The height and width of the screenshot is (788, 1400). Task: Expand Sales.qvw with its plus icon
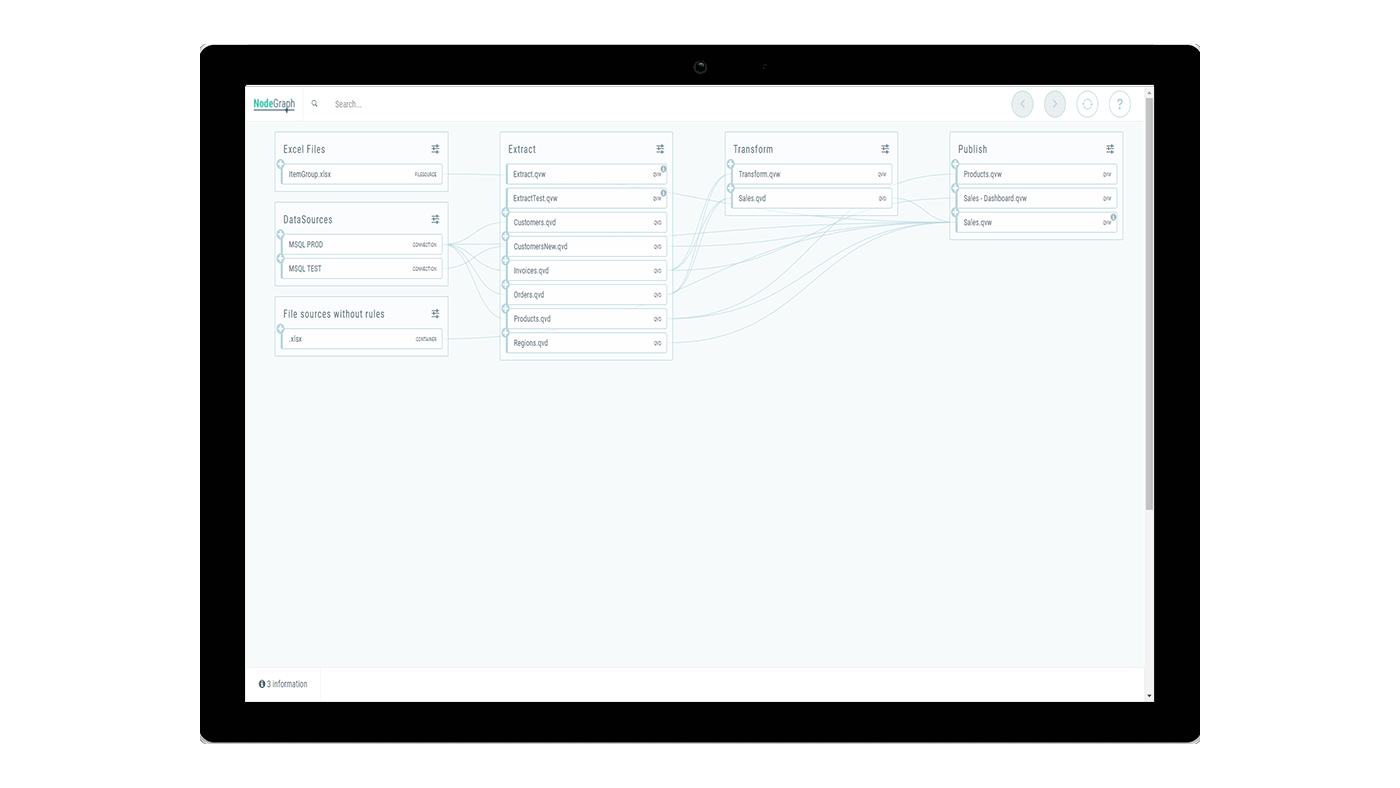(956, 212)
